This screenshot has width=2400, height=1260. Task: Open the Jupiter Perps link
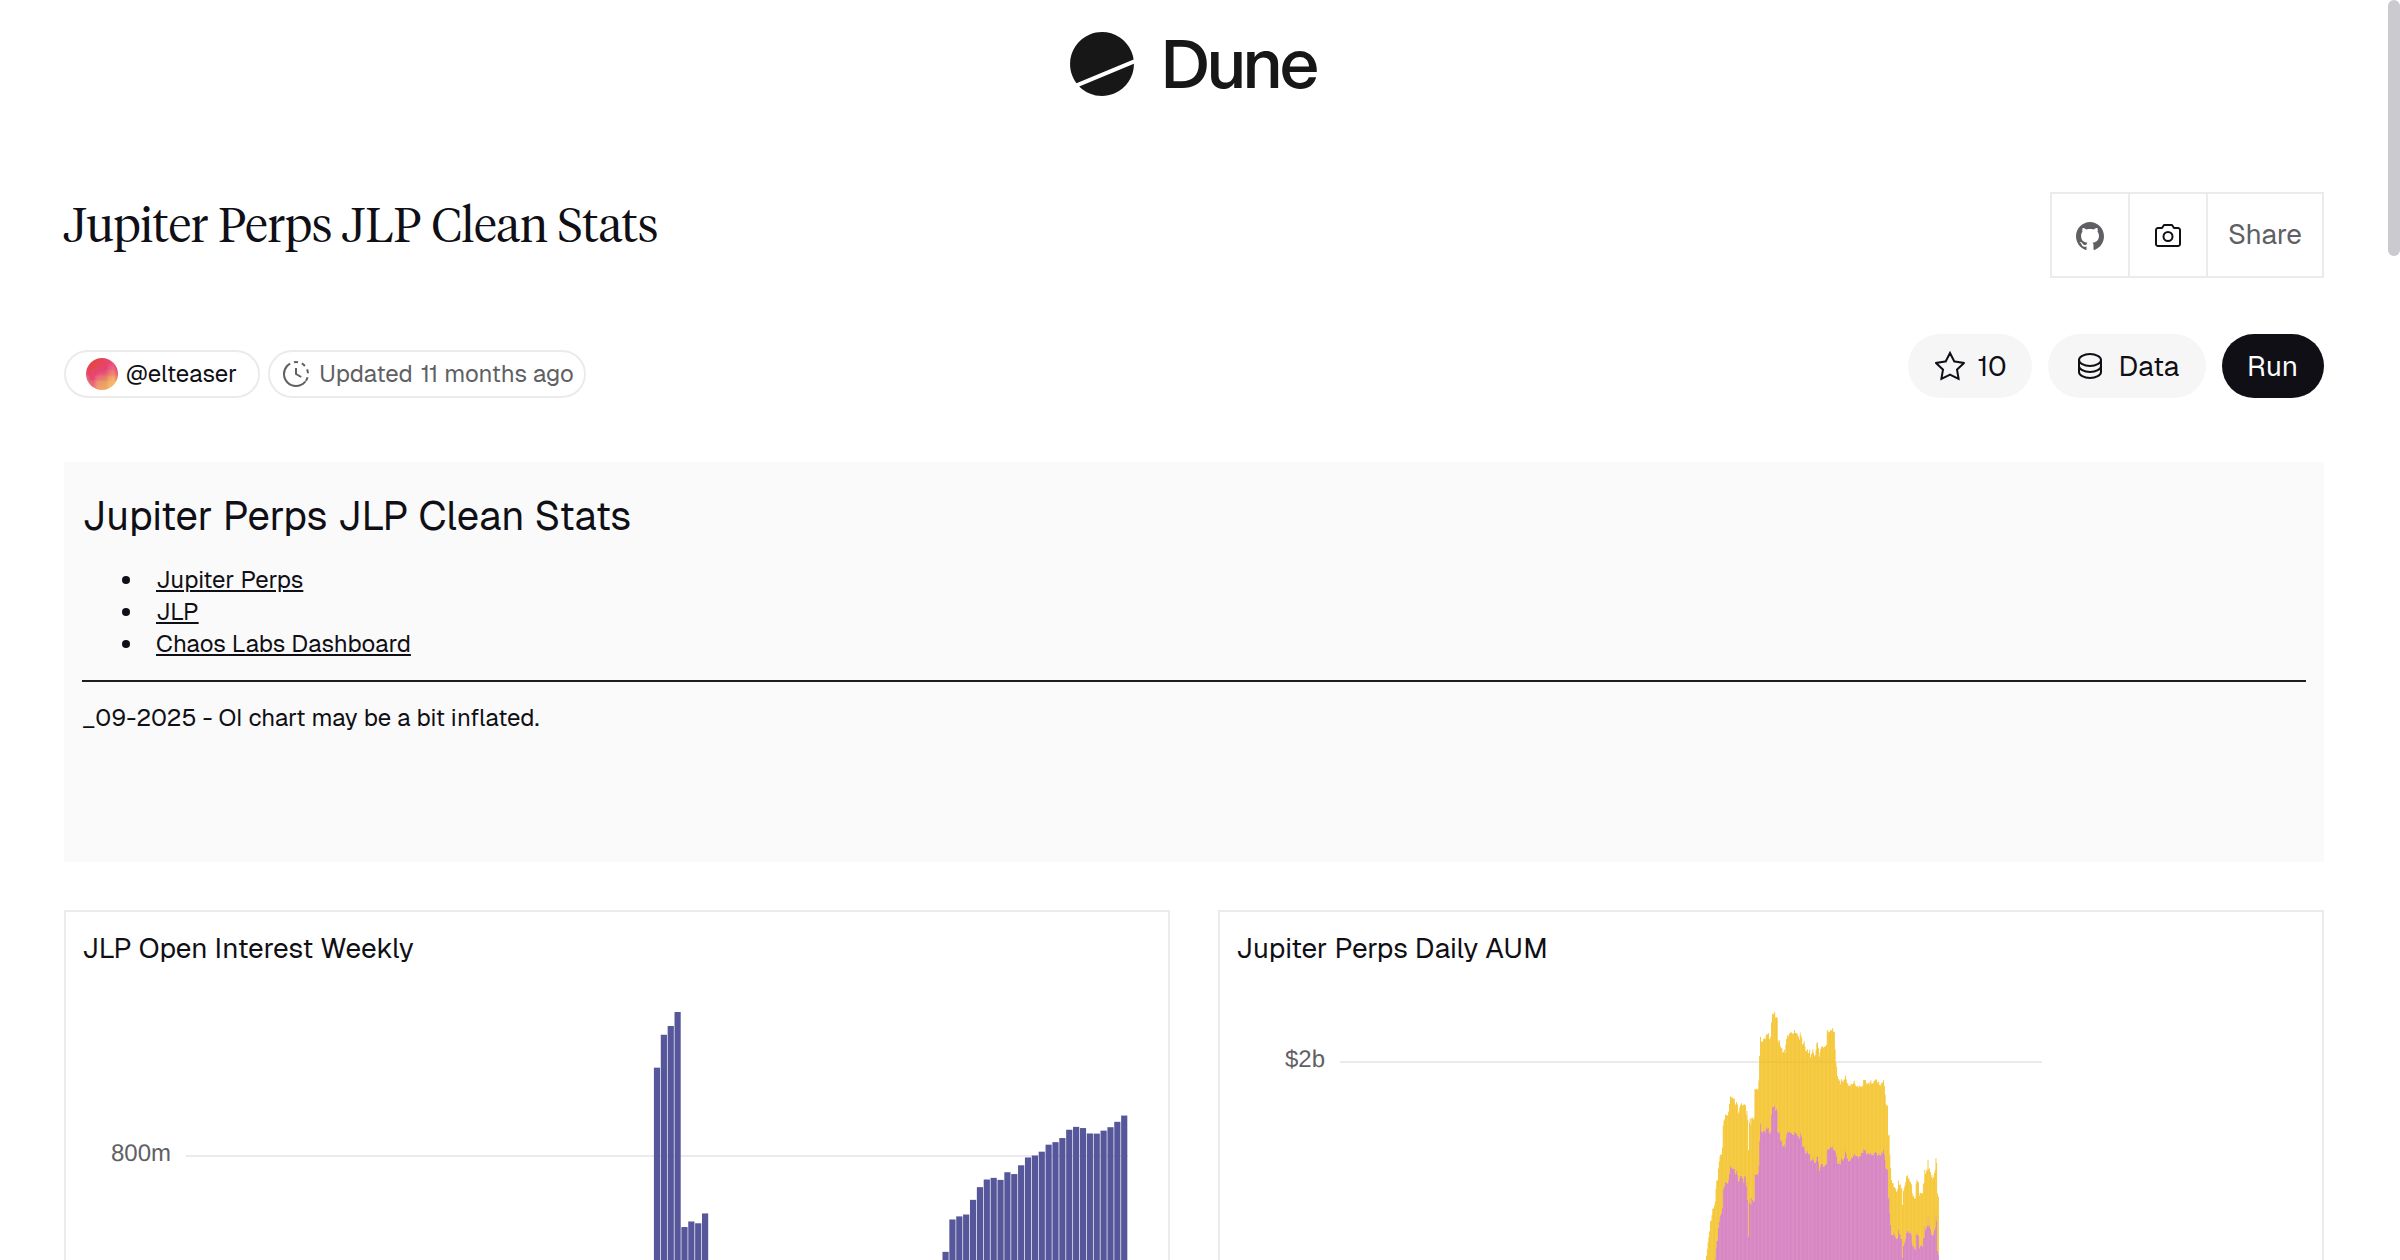[230, 579]
